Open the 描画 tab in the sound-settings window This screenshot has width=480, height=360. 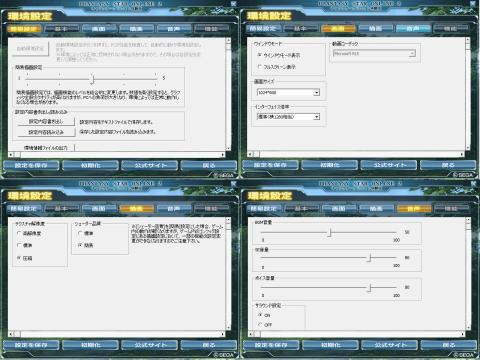(x=376, y=209)
